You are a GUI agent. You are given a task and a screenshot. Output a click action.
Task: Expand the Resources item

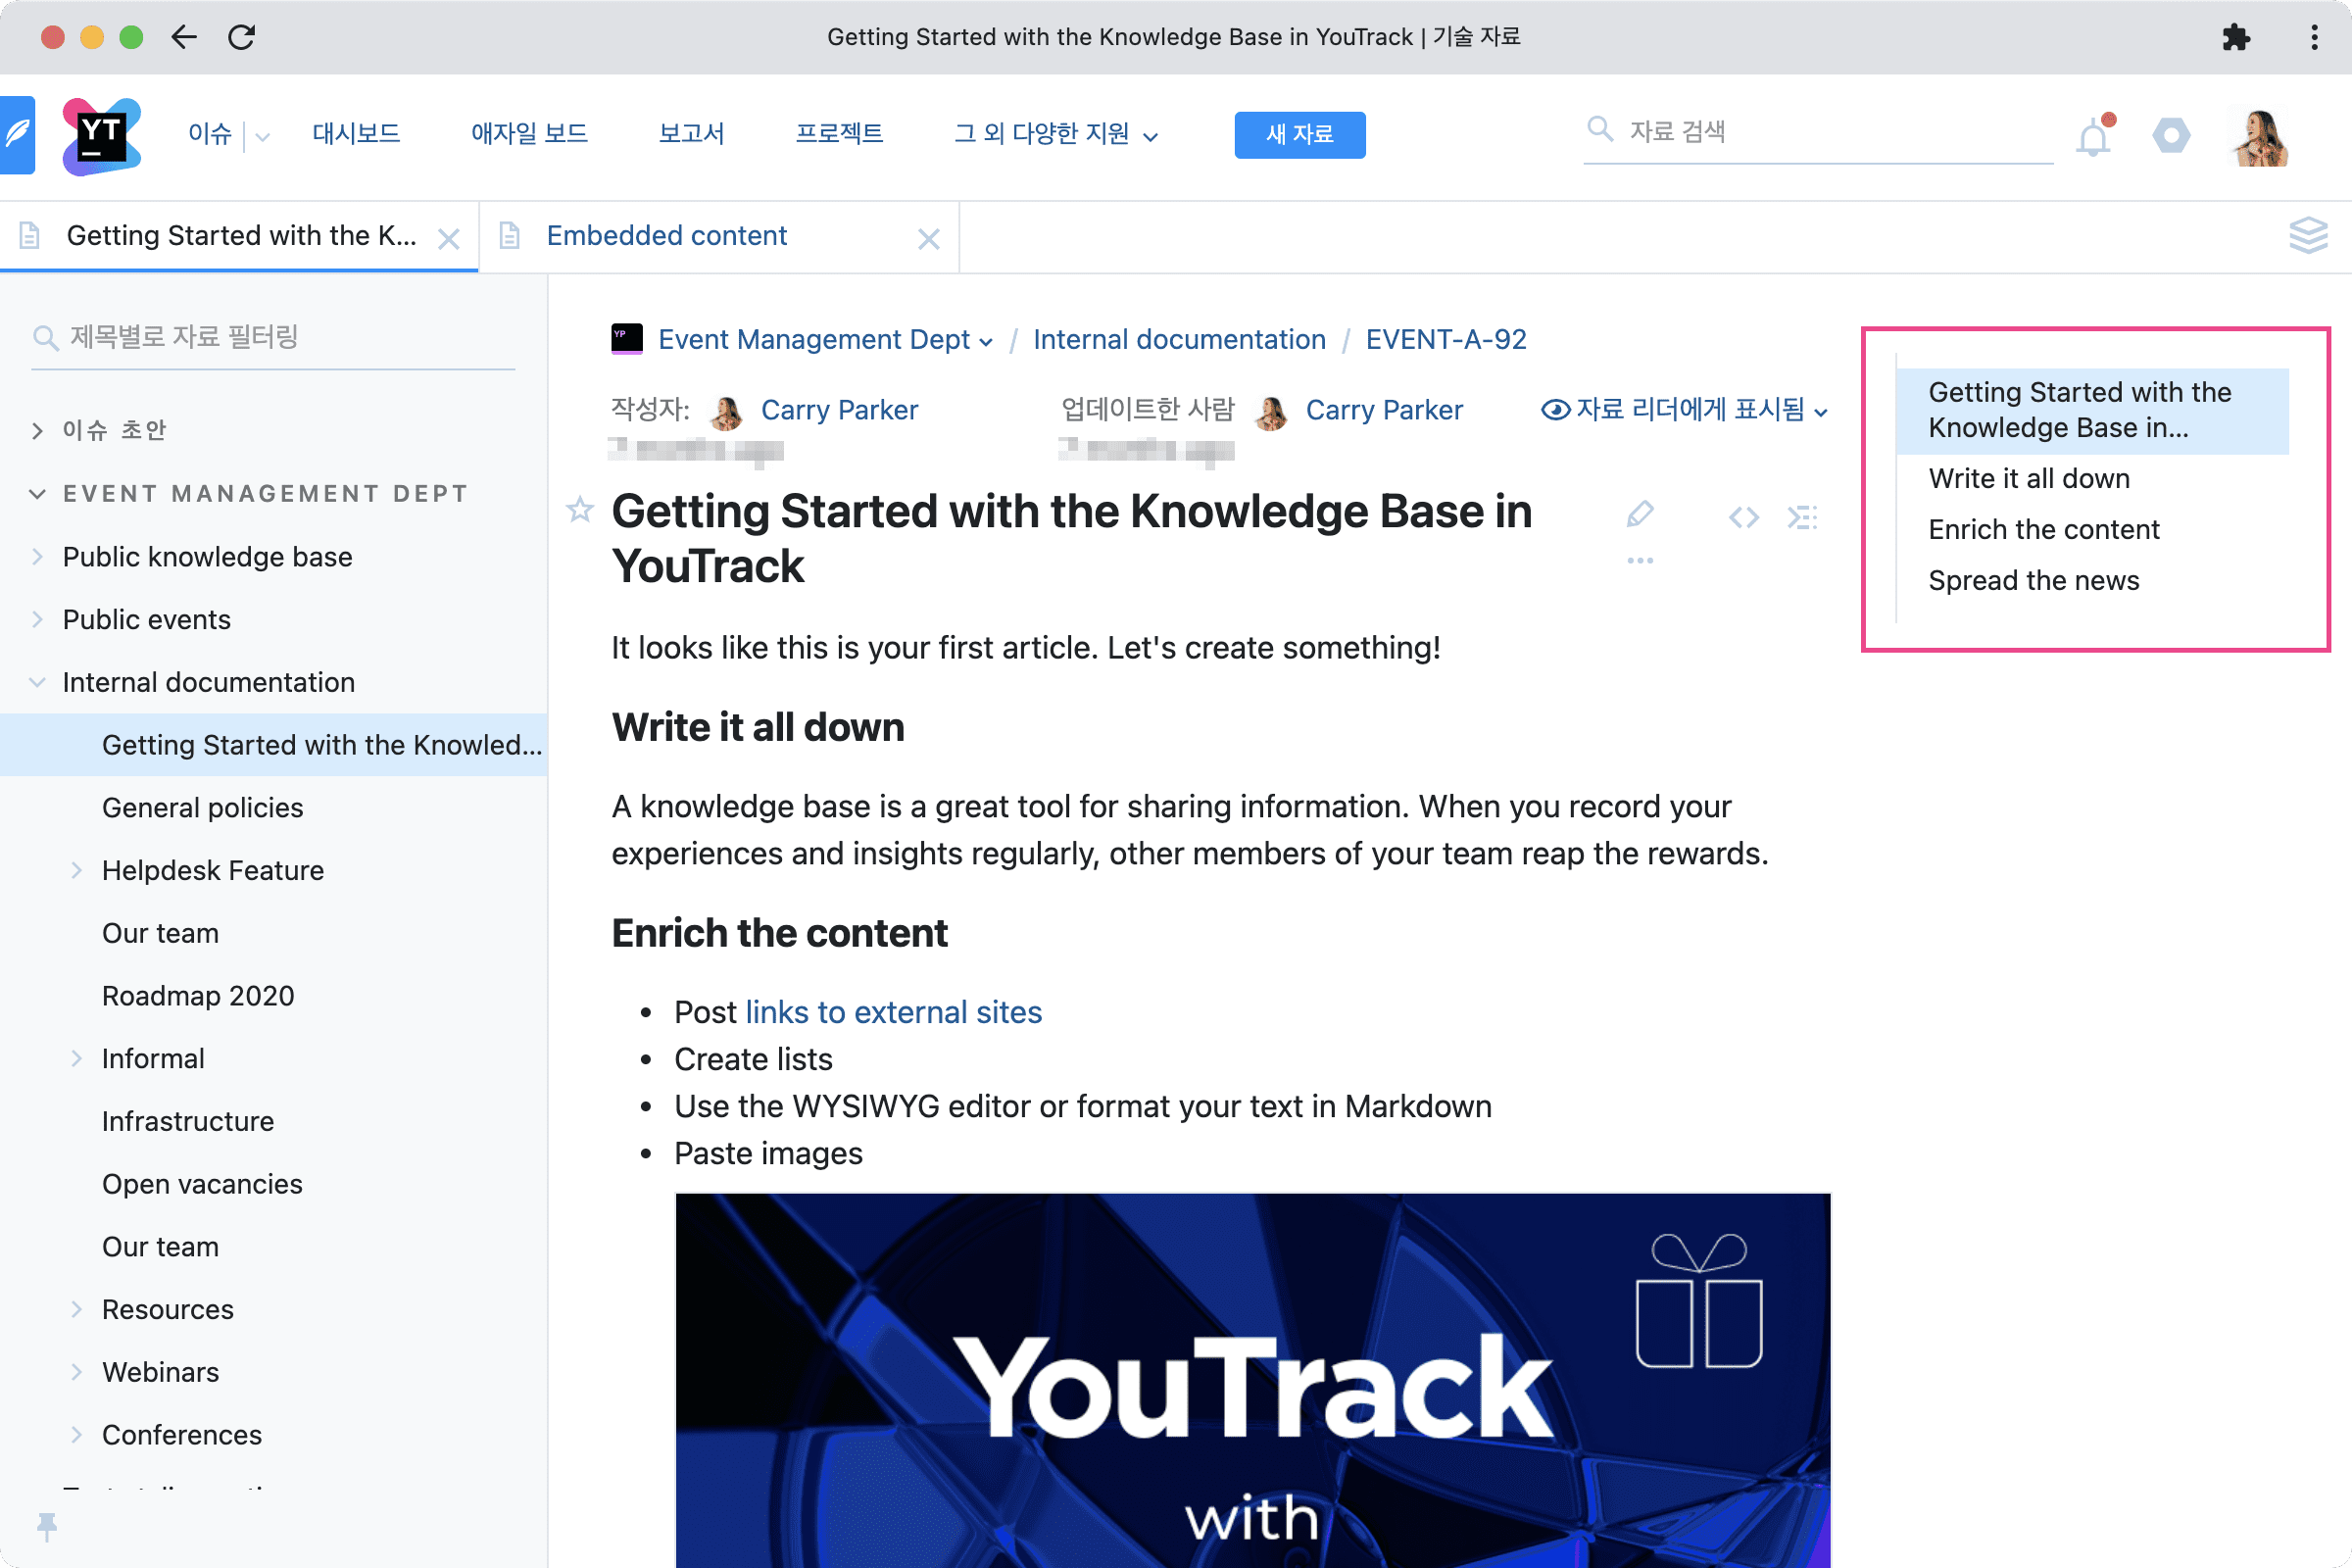coord(76,1309)
